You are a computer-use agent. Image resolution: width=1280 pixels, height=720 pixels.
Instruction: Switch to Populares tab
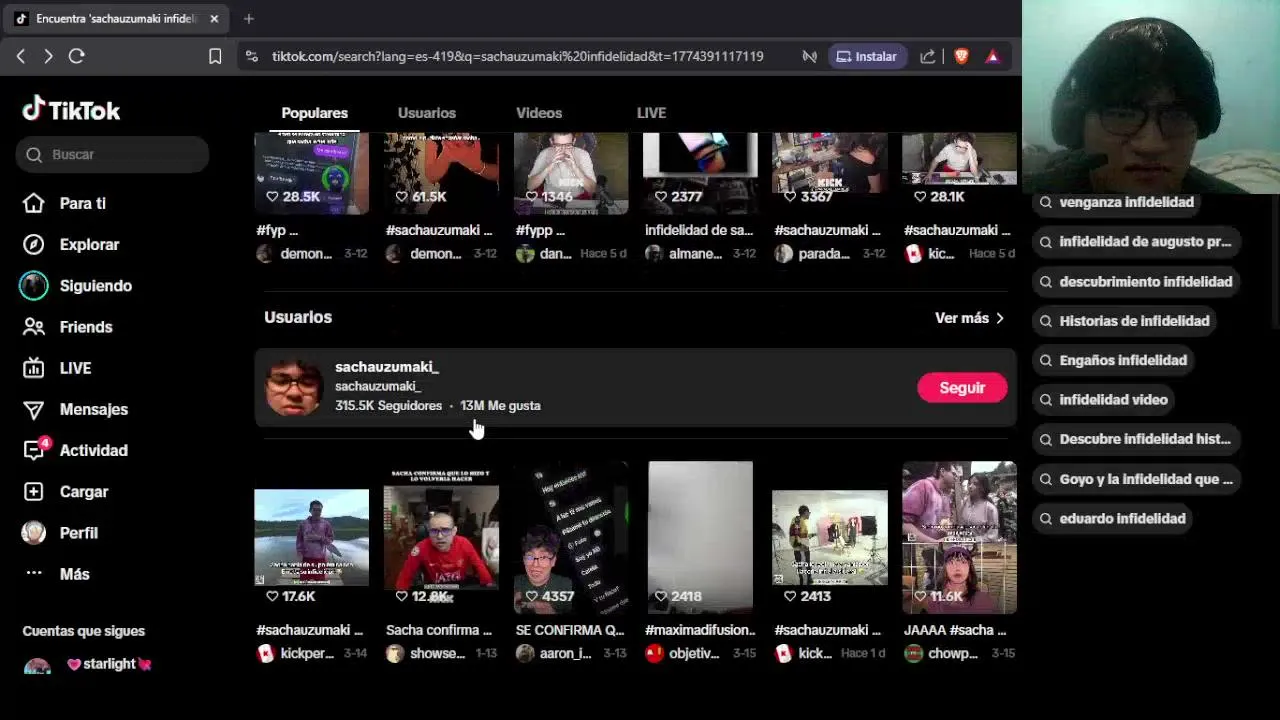point(314,113)
